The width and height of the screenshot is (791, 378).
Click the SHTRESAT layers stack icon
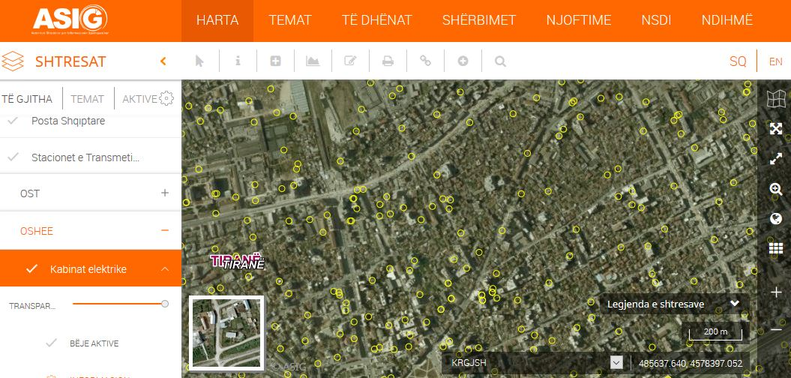click(13, 61)
